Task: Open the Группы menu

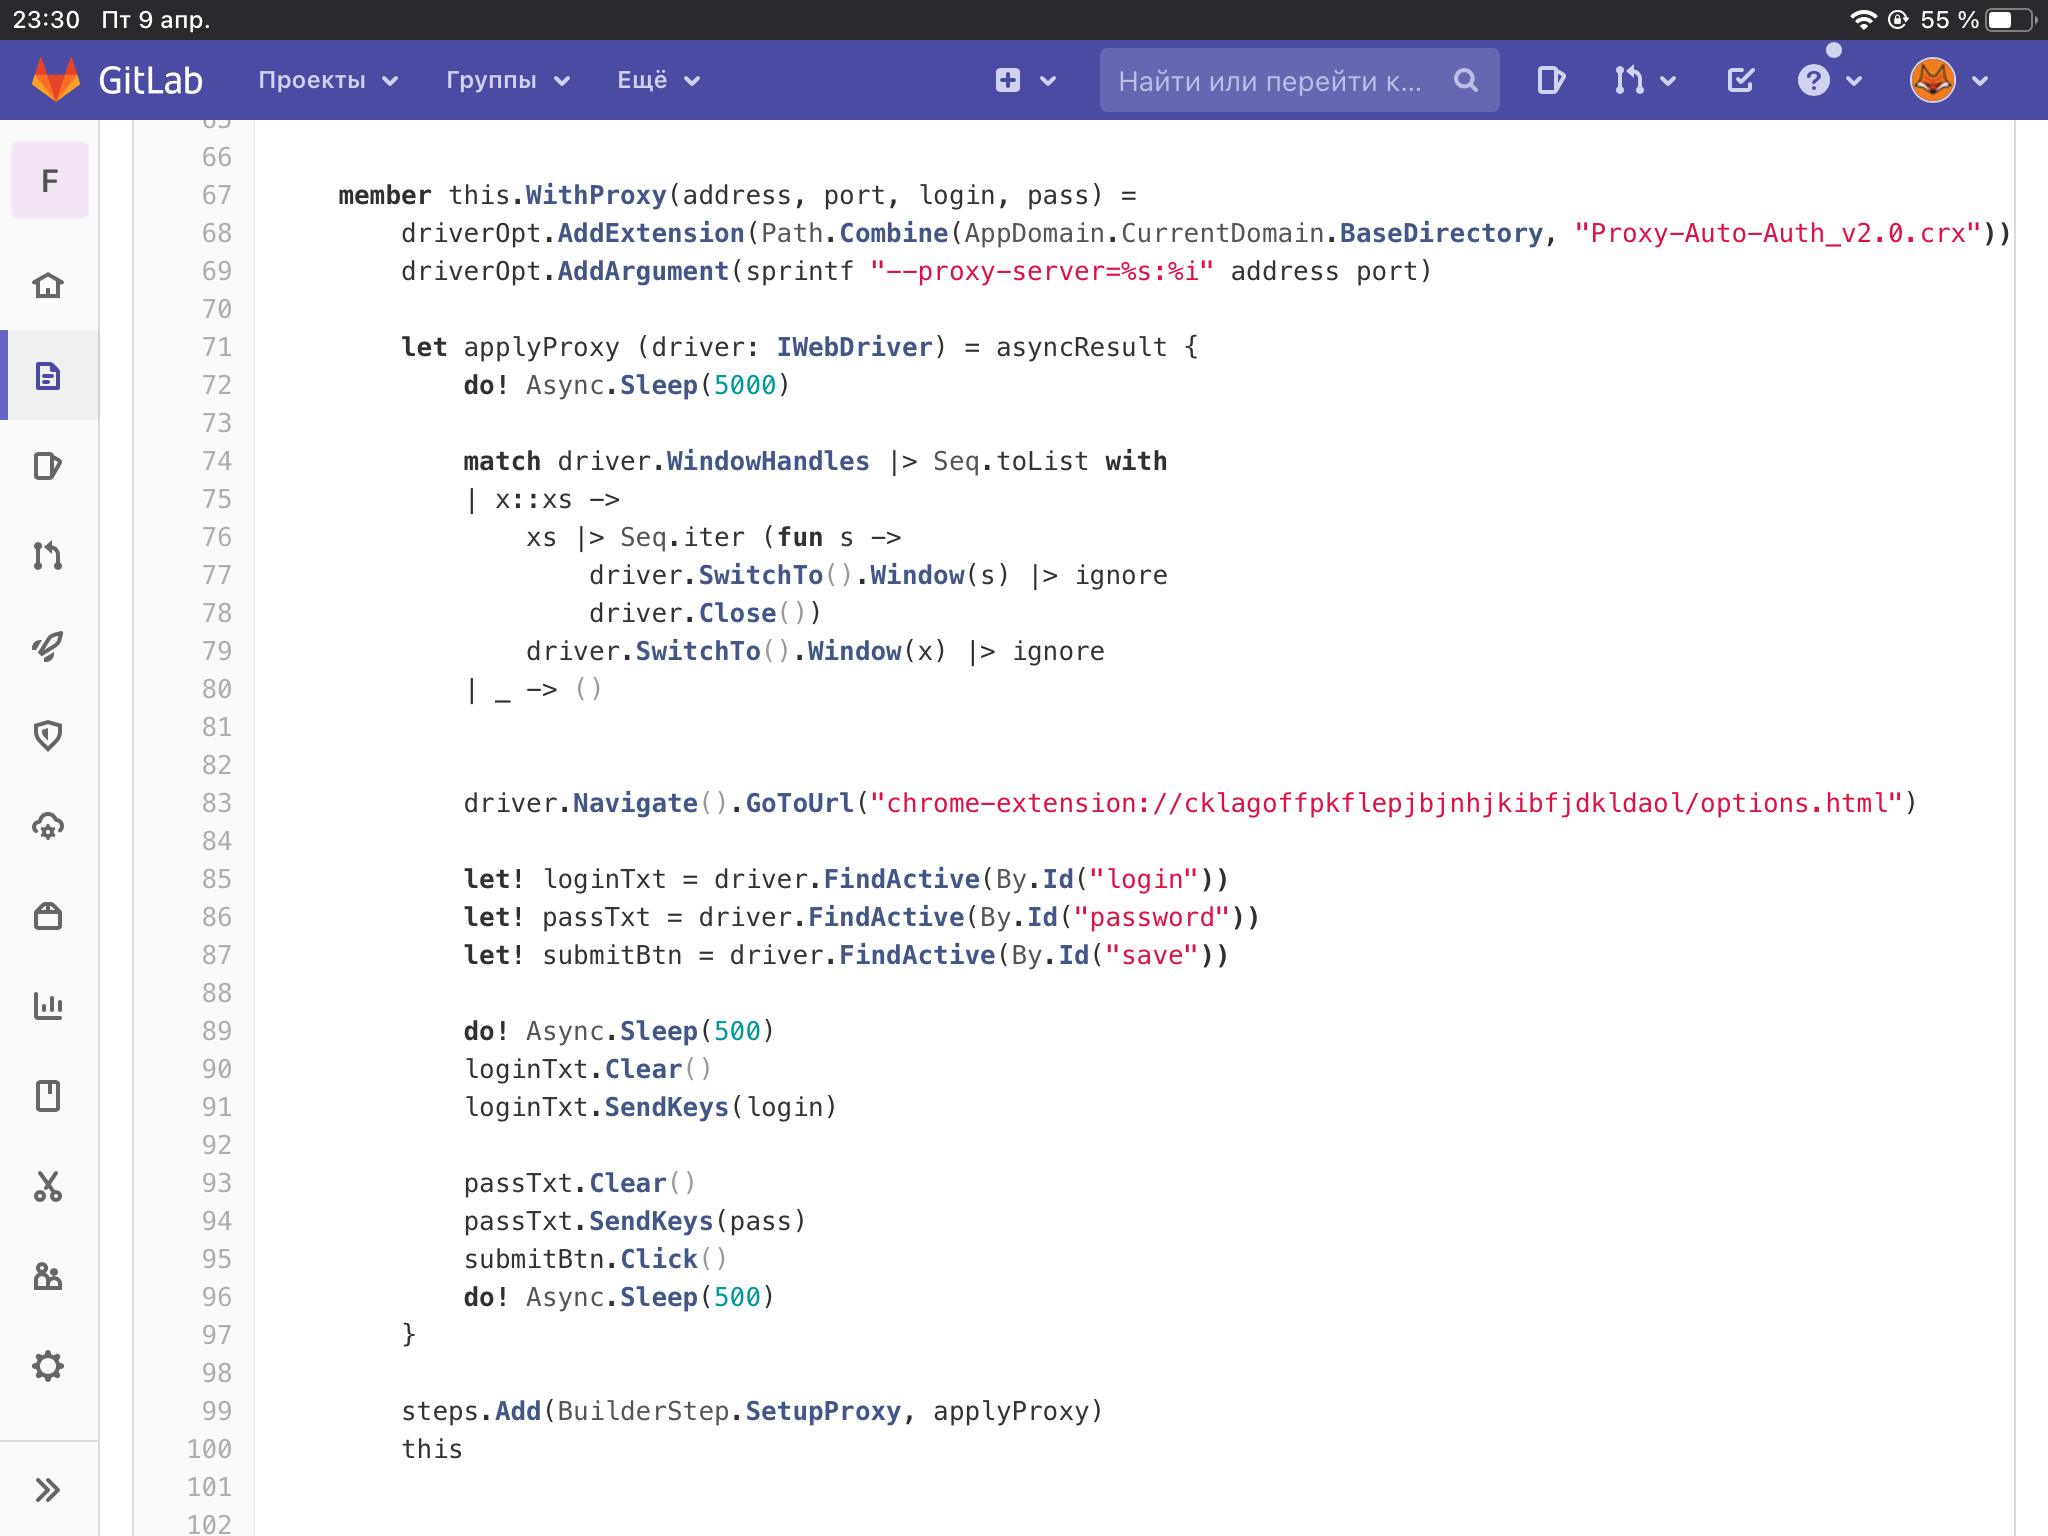Action: 507,80
